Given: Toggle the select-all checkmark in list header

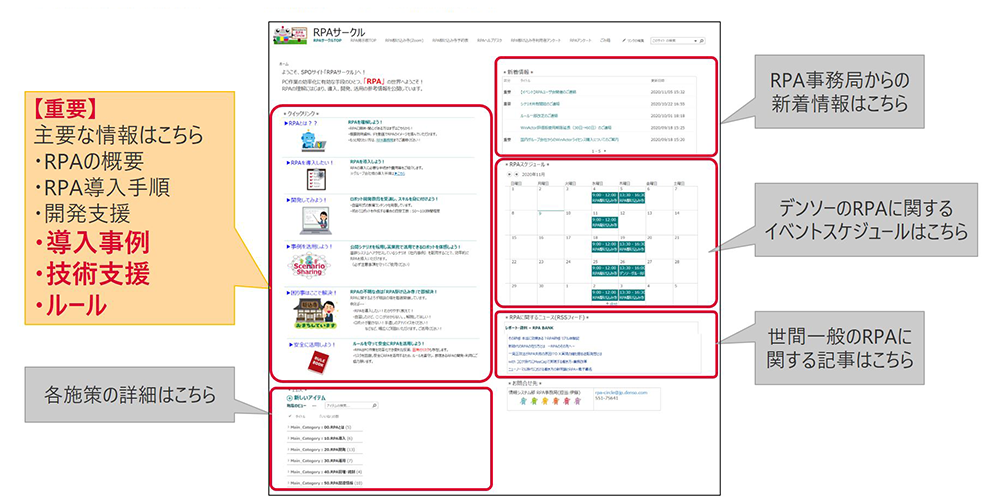Looking at the screenshot, I should 290,416.
